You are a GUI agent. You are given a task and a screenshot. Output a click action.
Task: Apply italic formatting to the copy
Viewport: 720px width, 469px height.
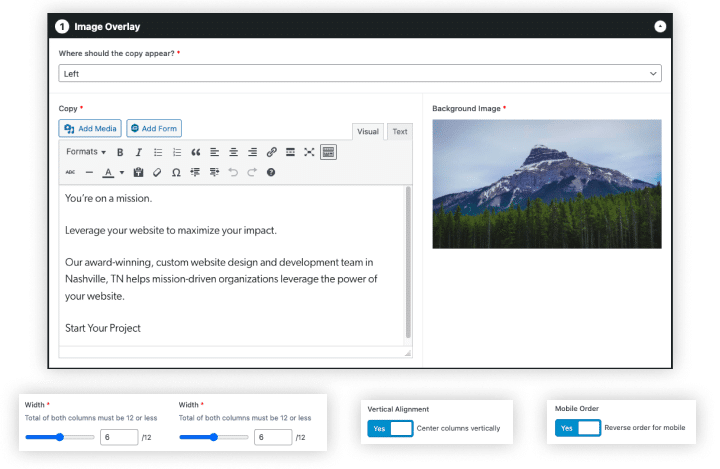pyautogui.click(x=139, y=152)
